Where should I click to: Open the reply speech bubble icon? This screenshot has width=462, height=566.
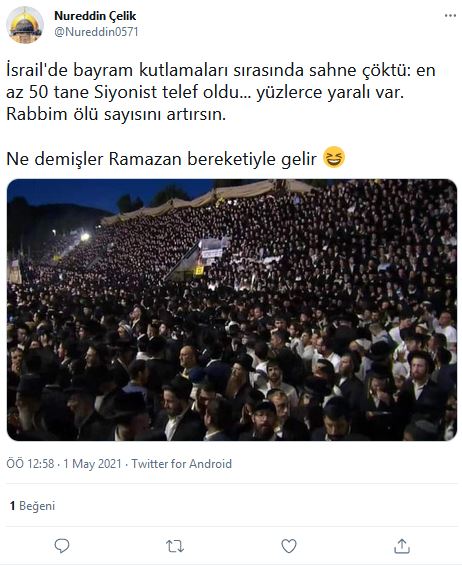click(x=62, y=546)
